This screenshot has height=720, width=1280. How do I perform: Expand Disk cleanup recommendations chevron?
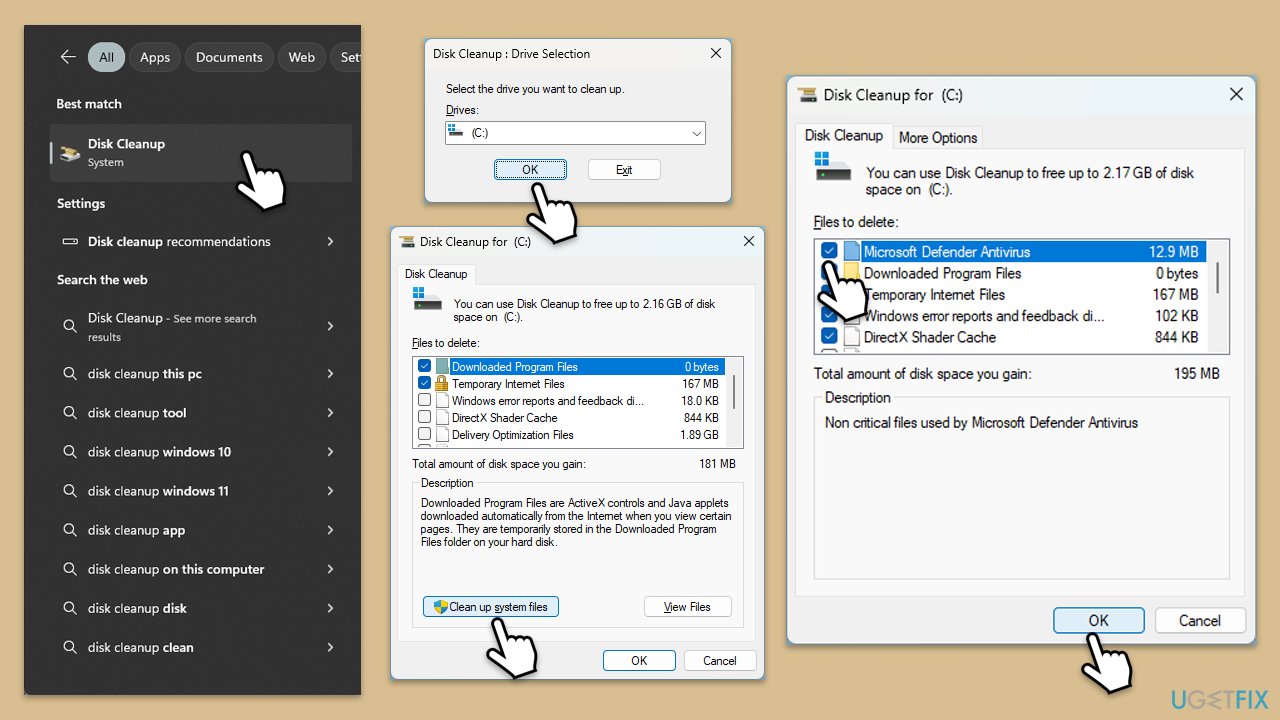(x=330, y=241)
